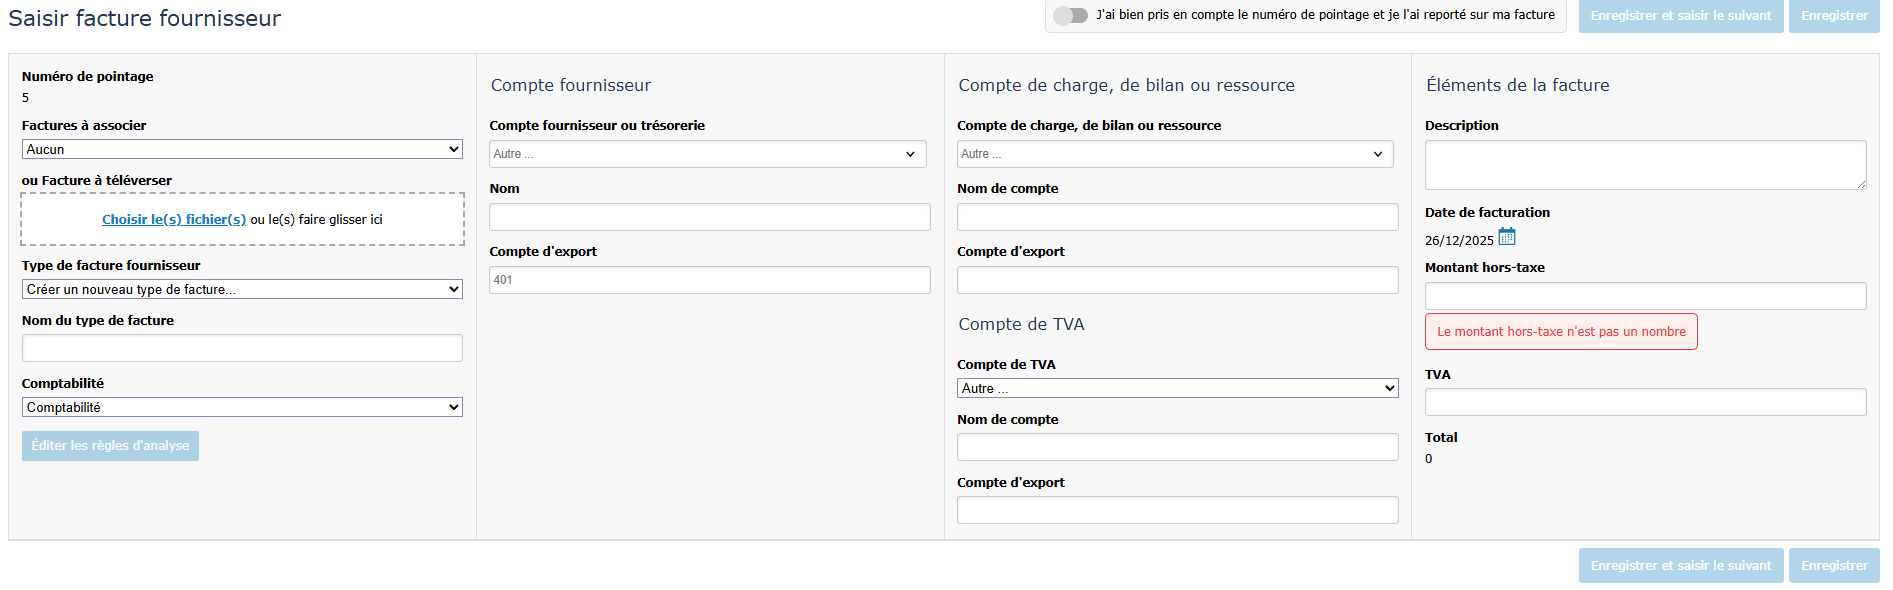Open Compte de charge, bilan ou ressource dropdown

pos(1175,154)
